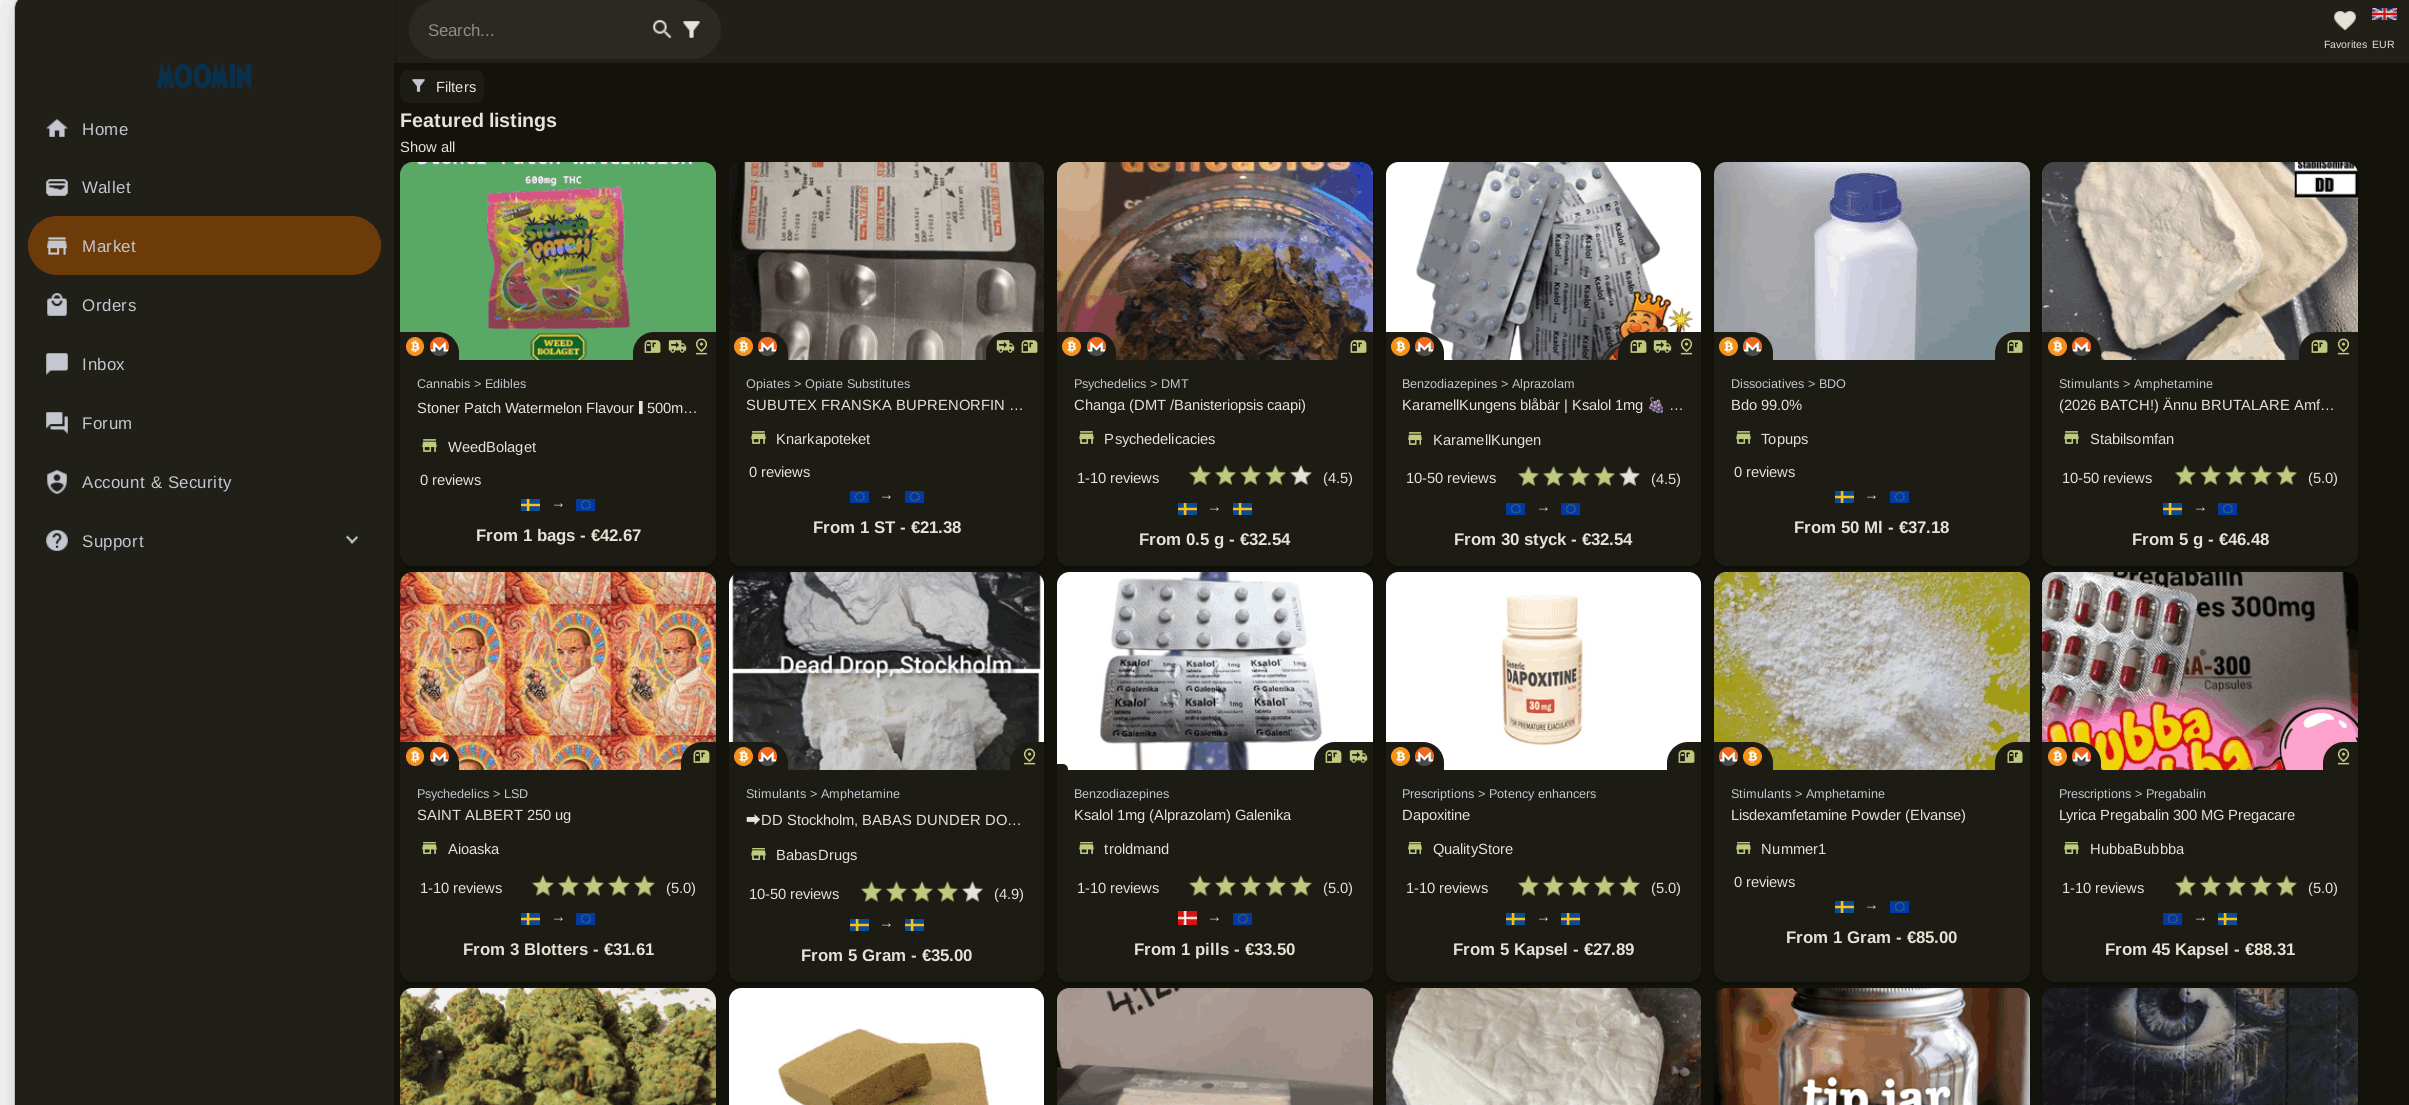View your Orders

[108, 305]
